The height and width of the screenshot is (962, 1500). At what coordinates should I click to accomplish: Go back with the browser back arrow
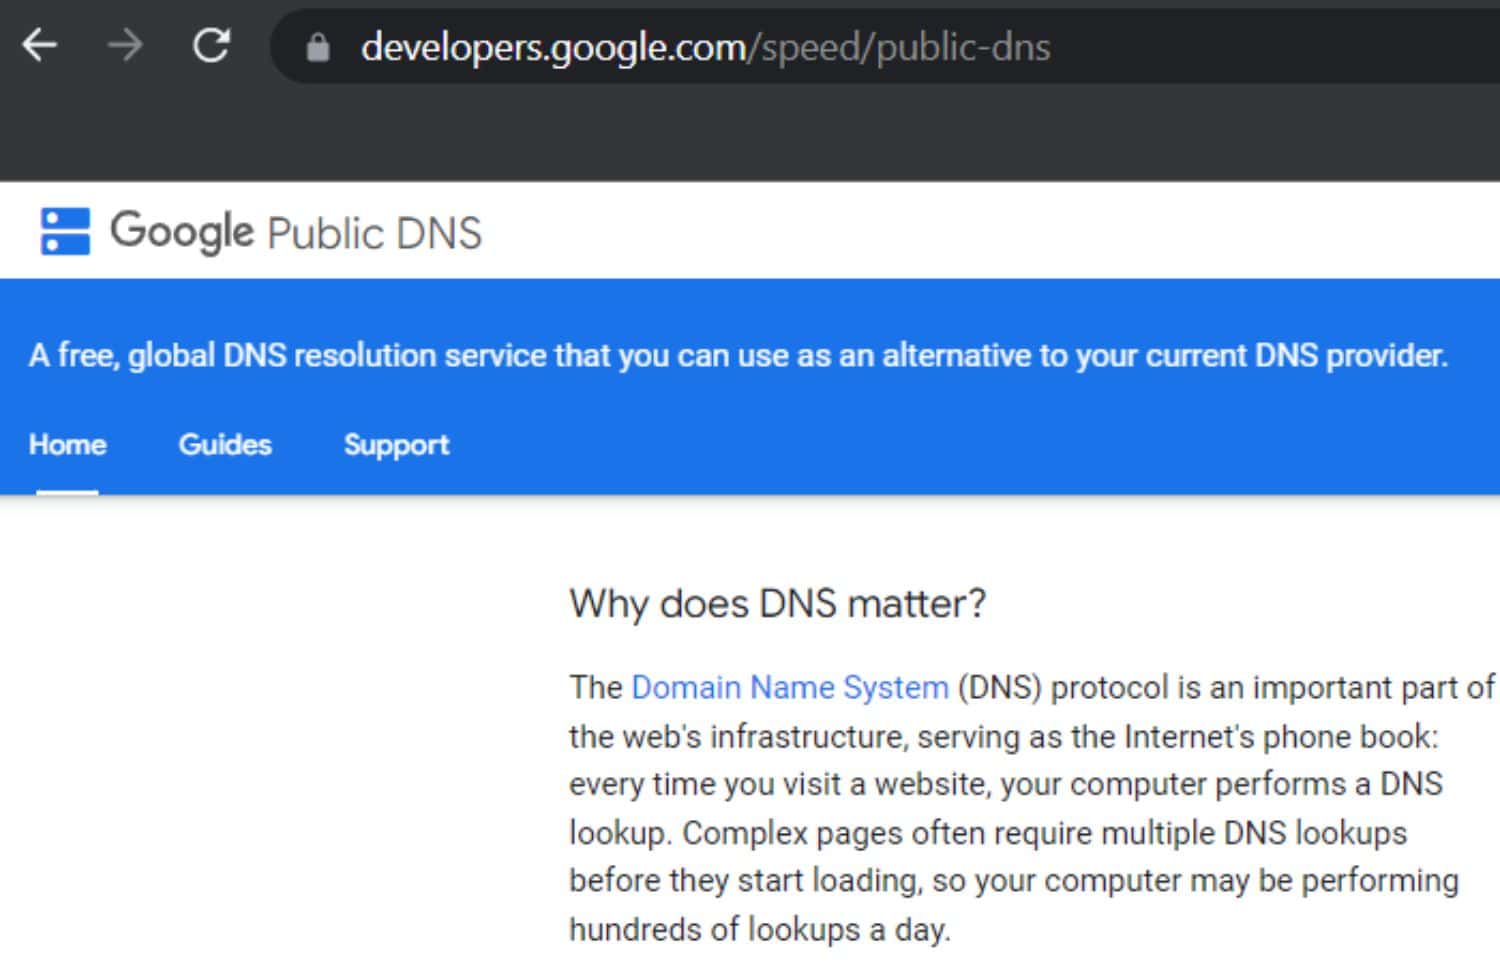(39, 45)
